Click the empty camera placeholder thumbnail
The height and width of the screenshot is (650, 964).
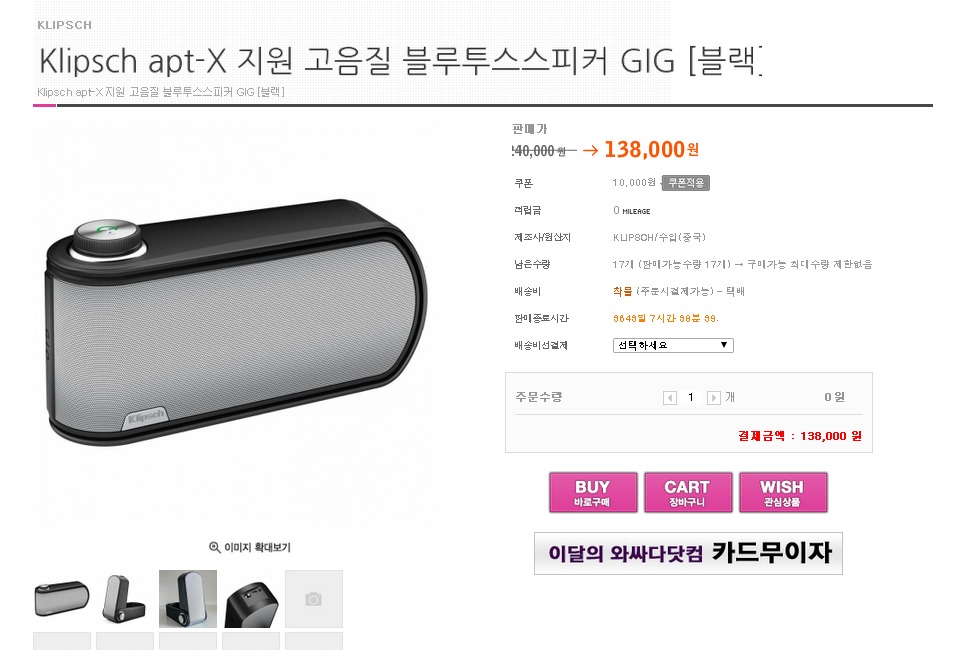tap(314, 599)
